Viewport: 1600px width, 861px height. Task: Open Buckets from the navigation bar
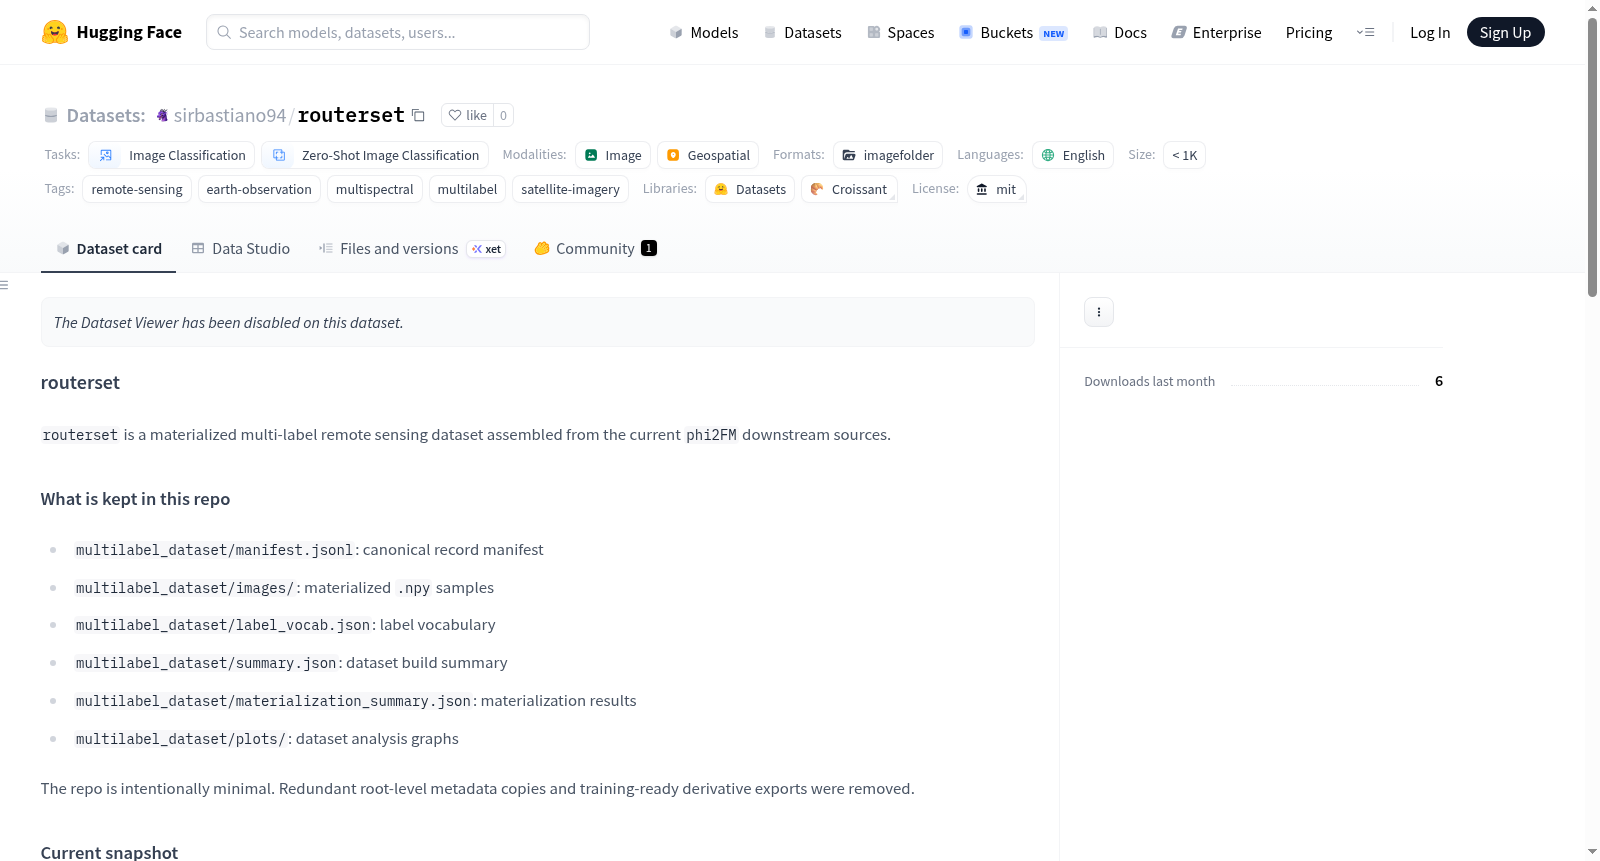coord(1013,32)
